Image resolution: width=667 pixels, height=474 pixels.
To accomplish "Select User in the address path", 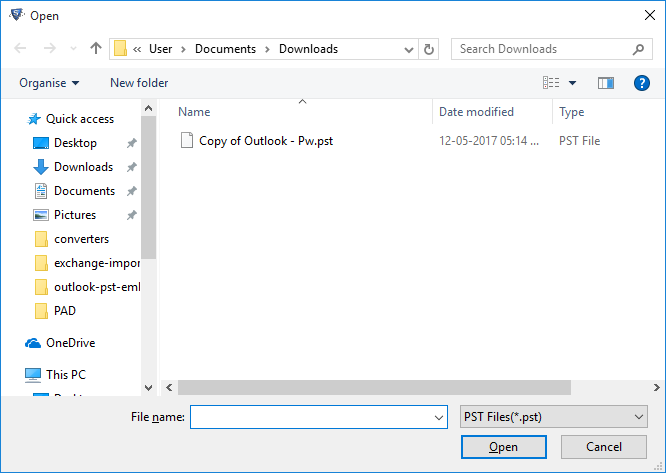I will point(160,49).
